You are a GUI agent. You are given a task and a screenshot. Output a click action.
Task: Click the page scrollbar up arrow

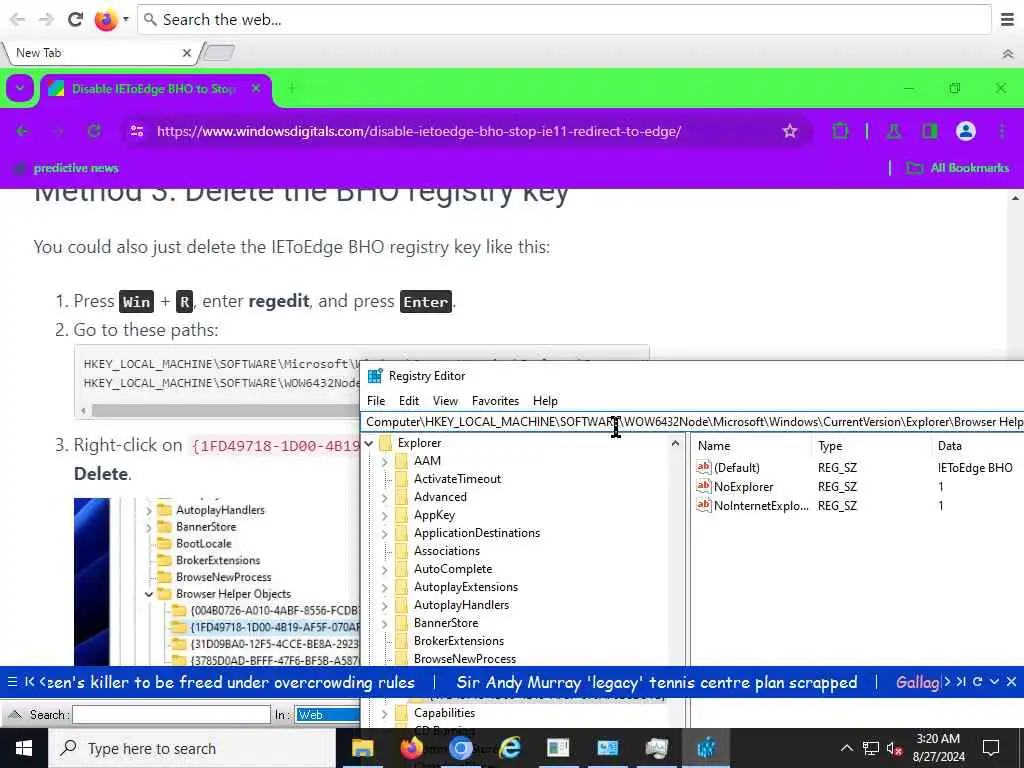point(1016,198)
